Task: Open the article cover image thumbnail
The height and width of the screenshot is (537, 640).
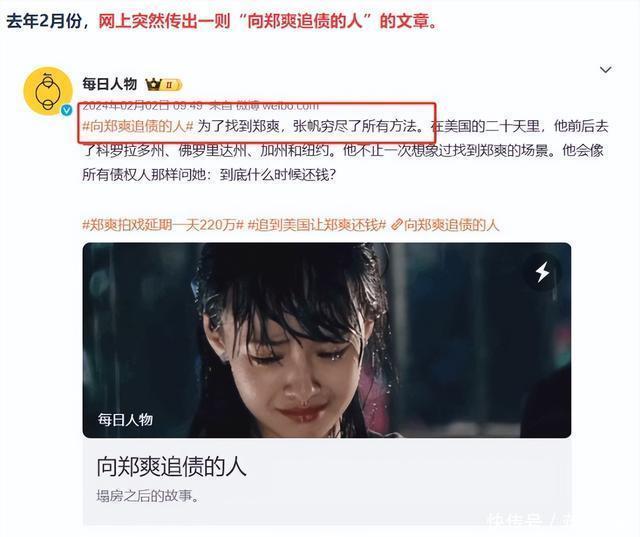Action: 327,340
